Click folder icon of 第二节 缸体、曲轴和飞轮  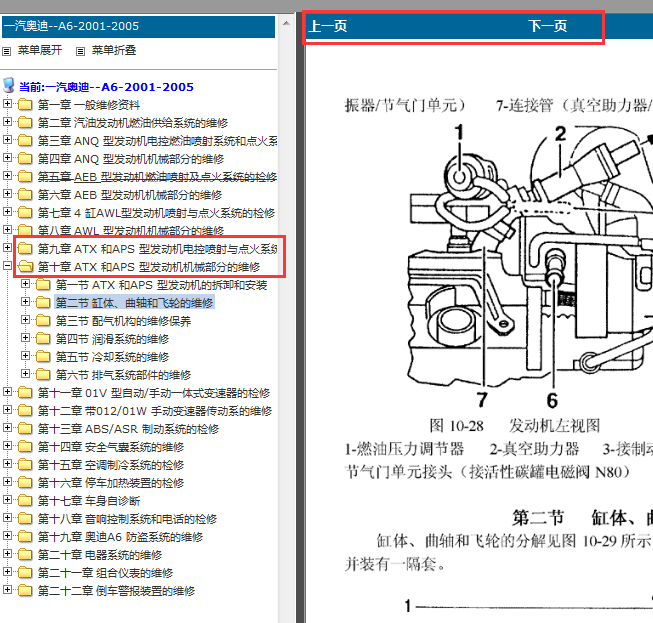tap(43, 302)
